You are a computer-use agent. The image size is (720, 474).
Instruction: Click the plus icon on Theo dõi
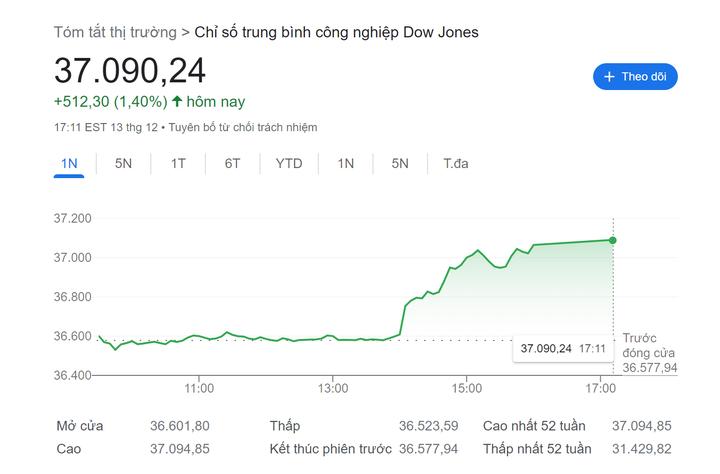tap(609, 76)
